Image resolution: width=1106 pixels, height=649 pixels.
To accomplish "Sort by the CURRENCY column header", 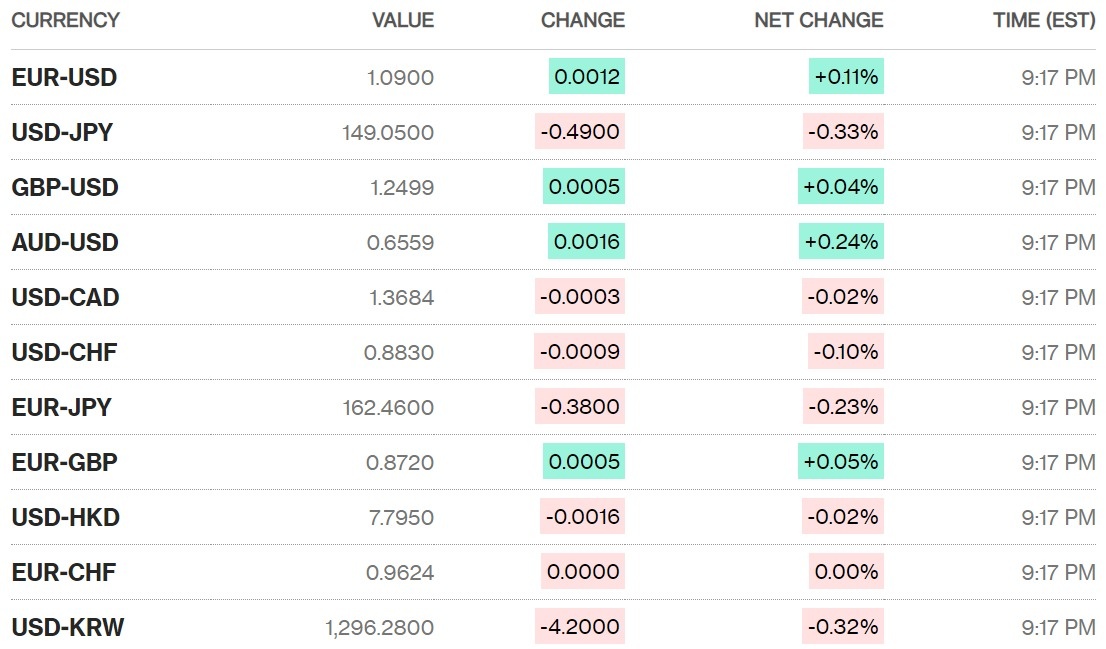I will coord(65,20).
